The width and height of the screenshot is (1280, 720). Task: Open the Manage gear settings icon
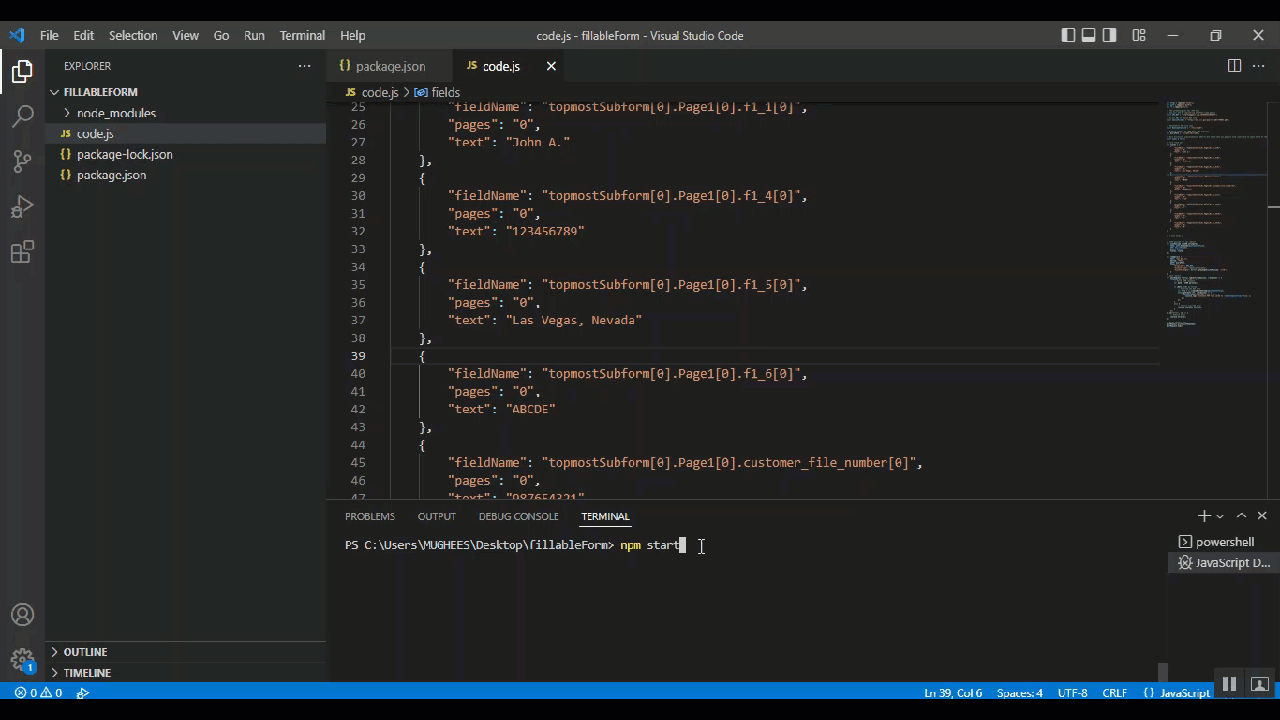click(x=22, y=660)
